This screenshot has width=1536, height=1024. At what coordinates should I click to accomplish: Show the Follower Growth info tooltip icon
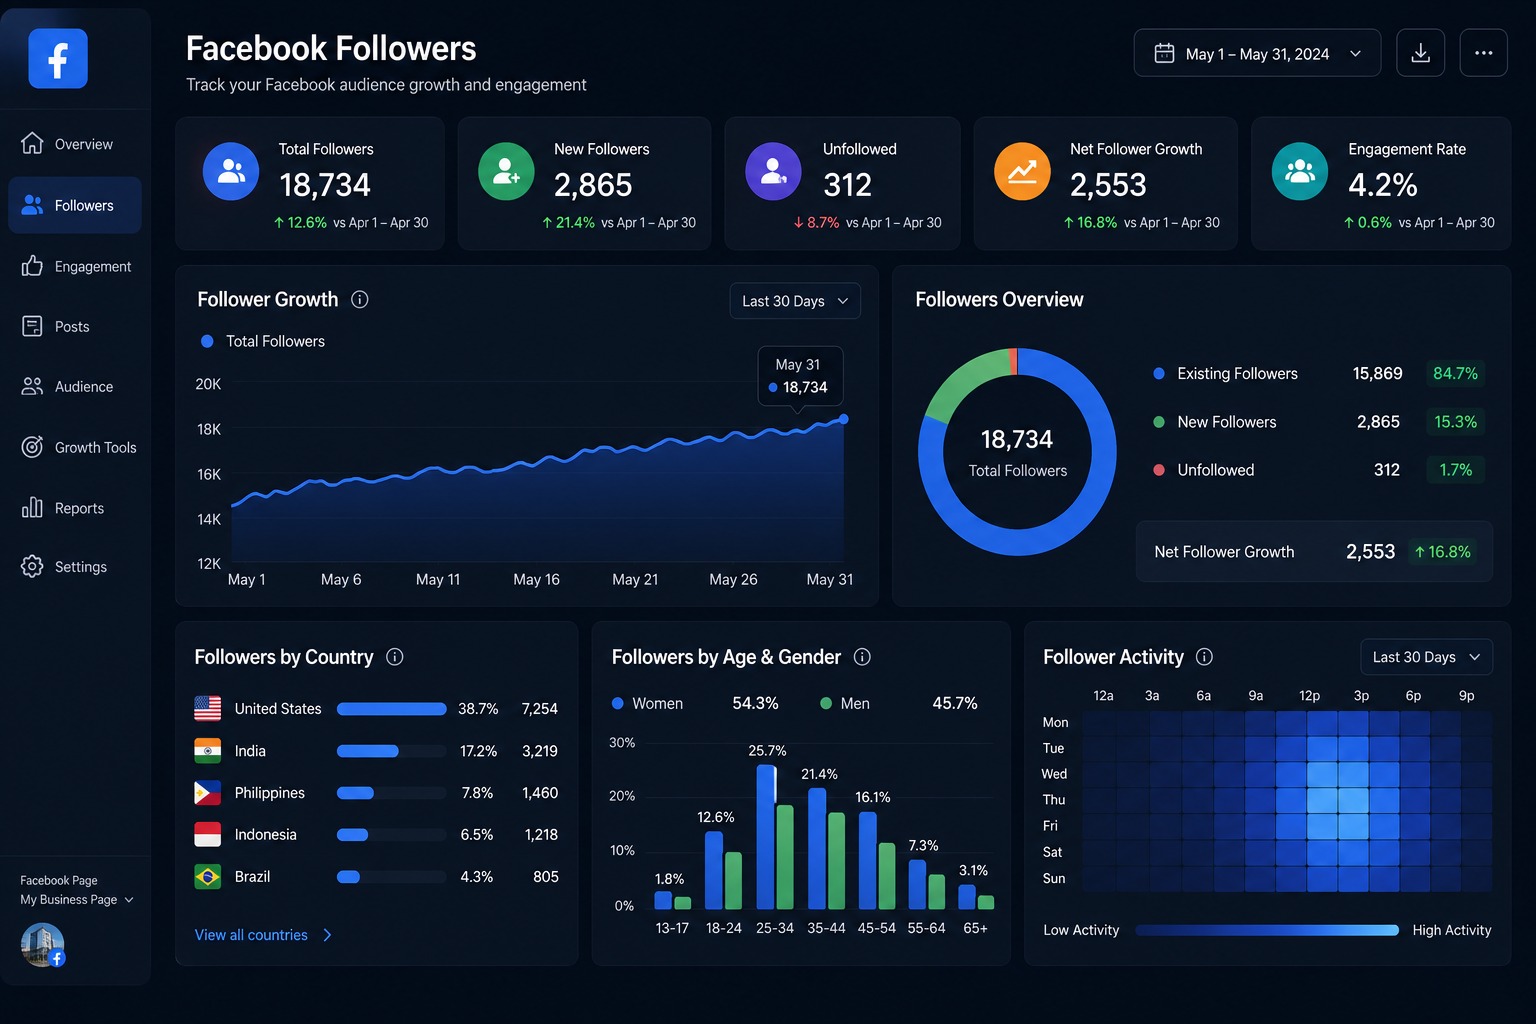(x=360, y=299)
